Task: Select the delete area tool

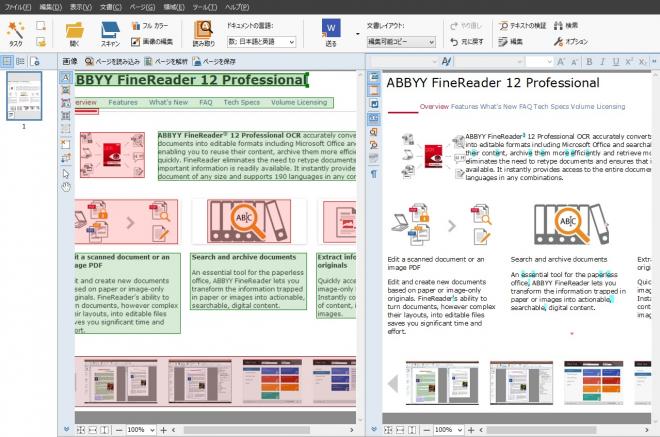Action: (x=66, y=144)
